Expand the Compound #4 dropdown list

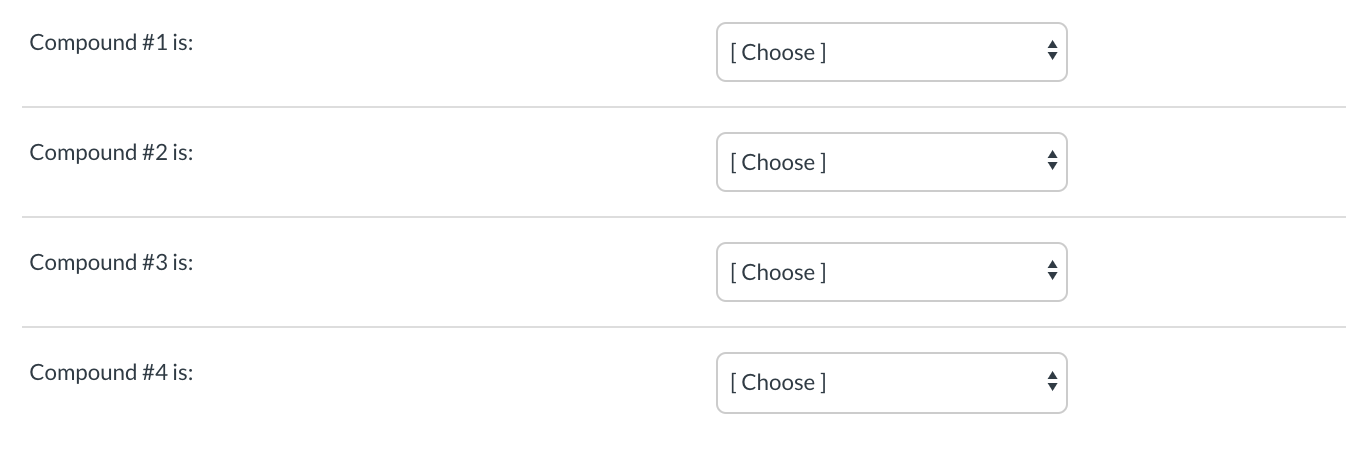pos(892,382)
